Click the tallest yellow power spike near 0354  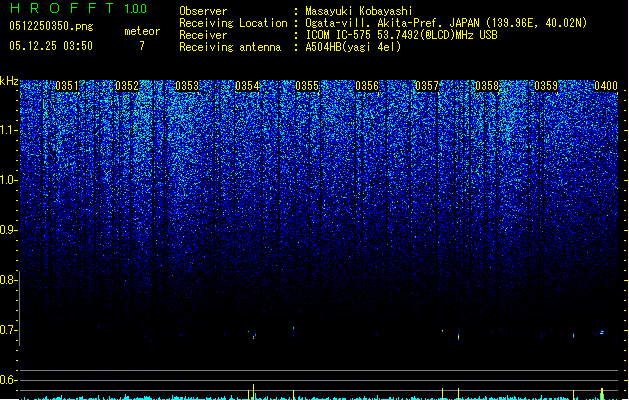pos(254,392)
